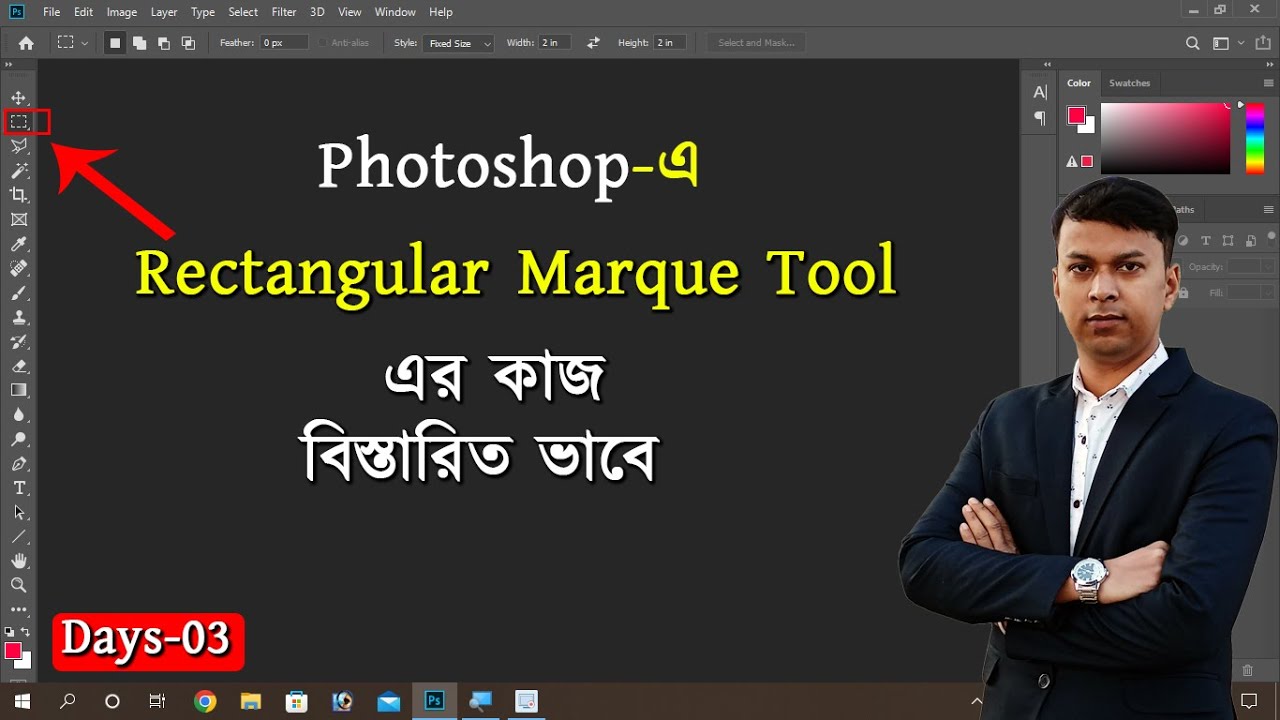This screenshot has width=1280, height=720.
Task: Click the Height input field
Action: [x=670, y=43]
